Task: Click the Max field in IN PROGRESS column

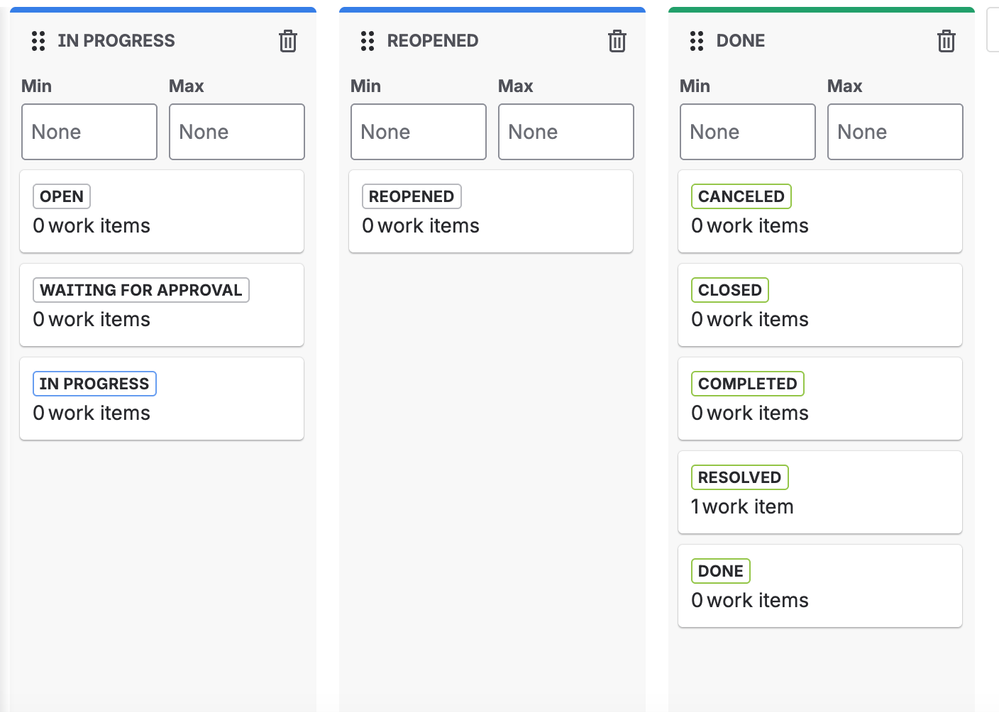Action: [x=236, y=132]
